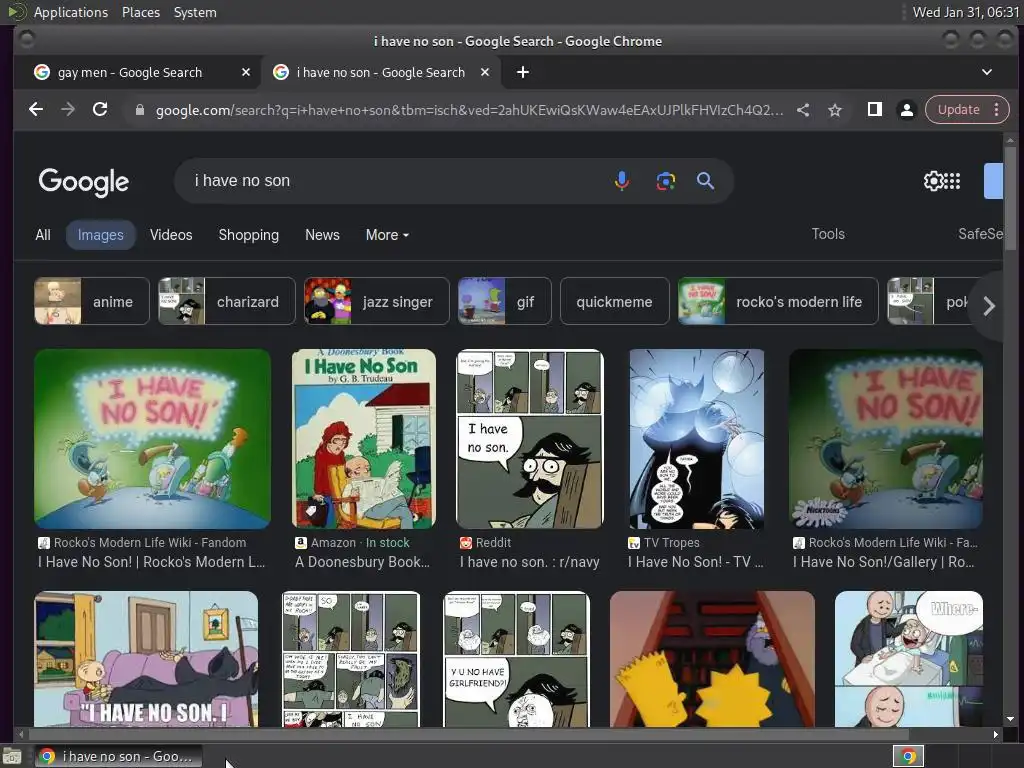Click the Update button in Chrome

[x=958, y=110]
